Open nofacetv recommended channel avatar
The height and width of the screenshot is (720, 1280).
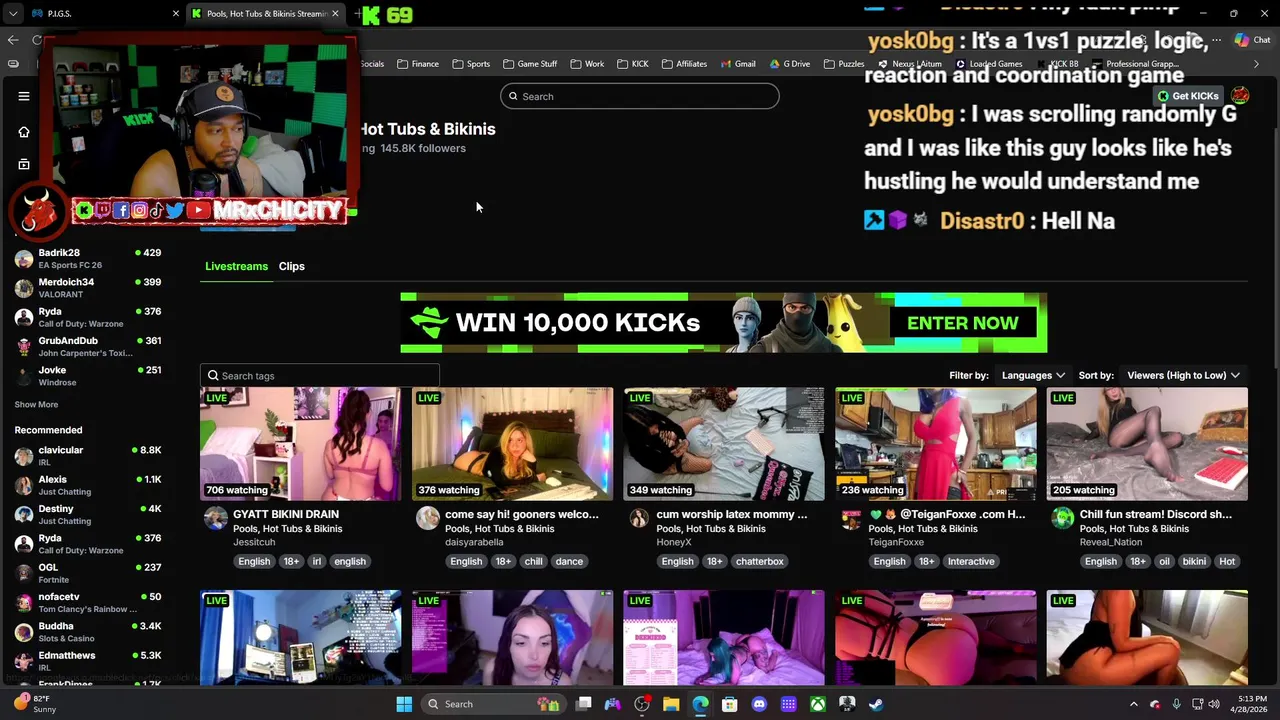[x=24, y=602]
